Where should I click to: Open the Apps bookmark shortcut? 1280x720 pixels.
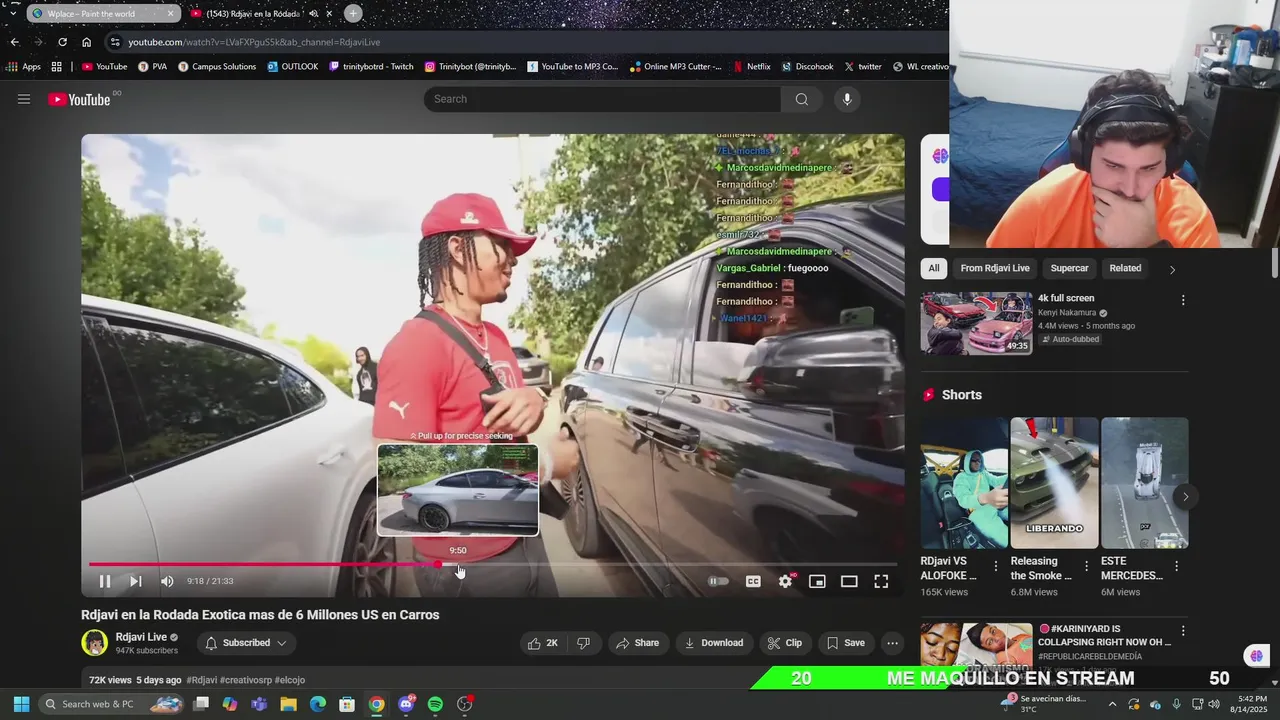24,67
